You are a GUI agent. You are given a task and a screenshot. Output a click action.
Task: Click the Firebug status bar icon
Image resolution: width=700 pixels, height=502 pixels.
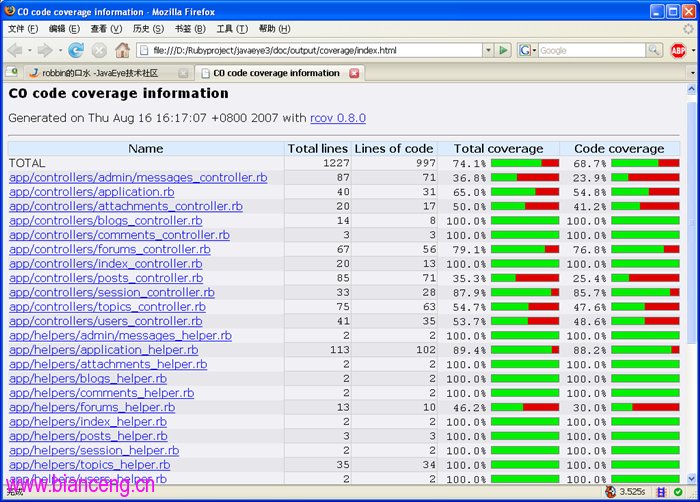(x=610, y=492)
